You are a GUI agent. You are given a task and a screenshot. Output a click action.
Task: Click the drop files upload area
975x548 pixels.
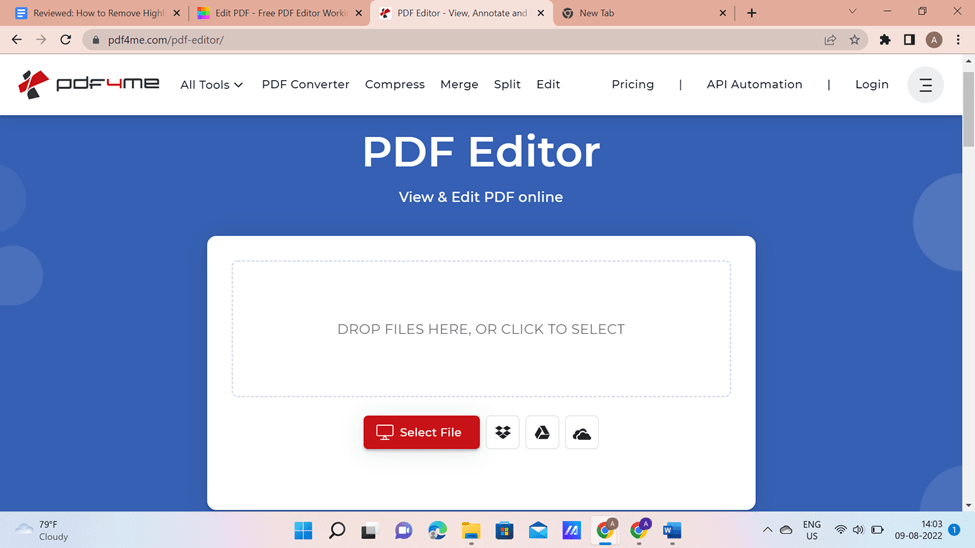(x=481, y=328)
